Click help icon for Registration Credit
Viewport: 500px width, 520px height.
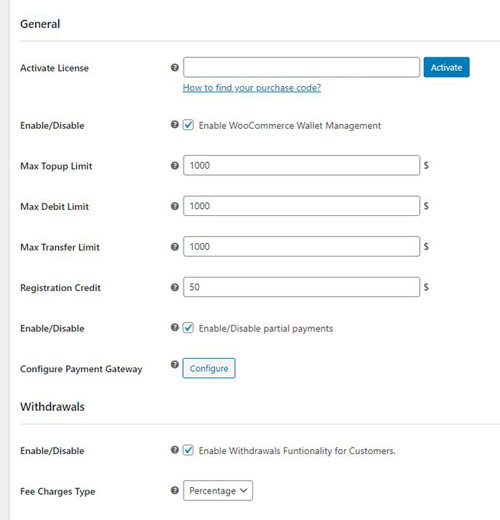pos(175,287)
